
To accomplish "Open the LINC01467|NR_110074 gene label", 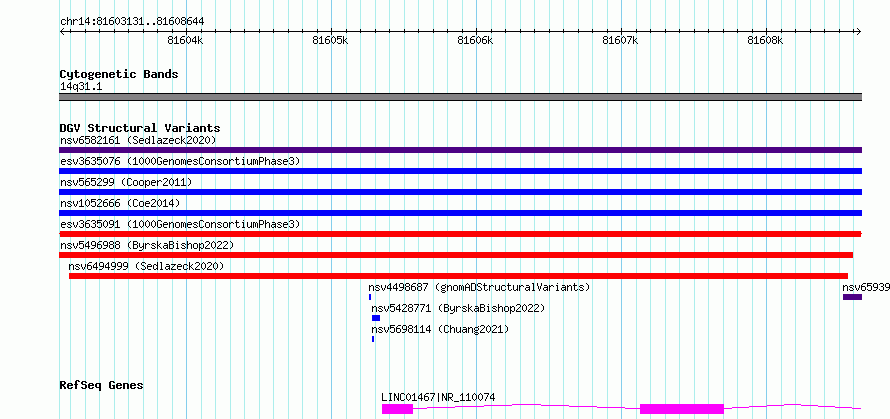I will click(438, 397).
